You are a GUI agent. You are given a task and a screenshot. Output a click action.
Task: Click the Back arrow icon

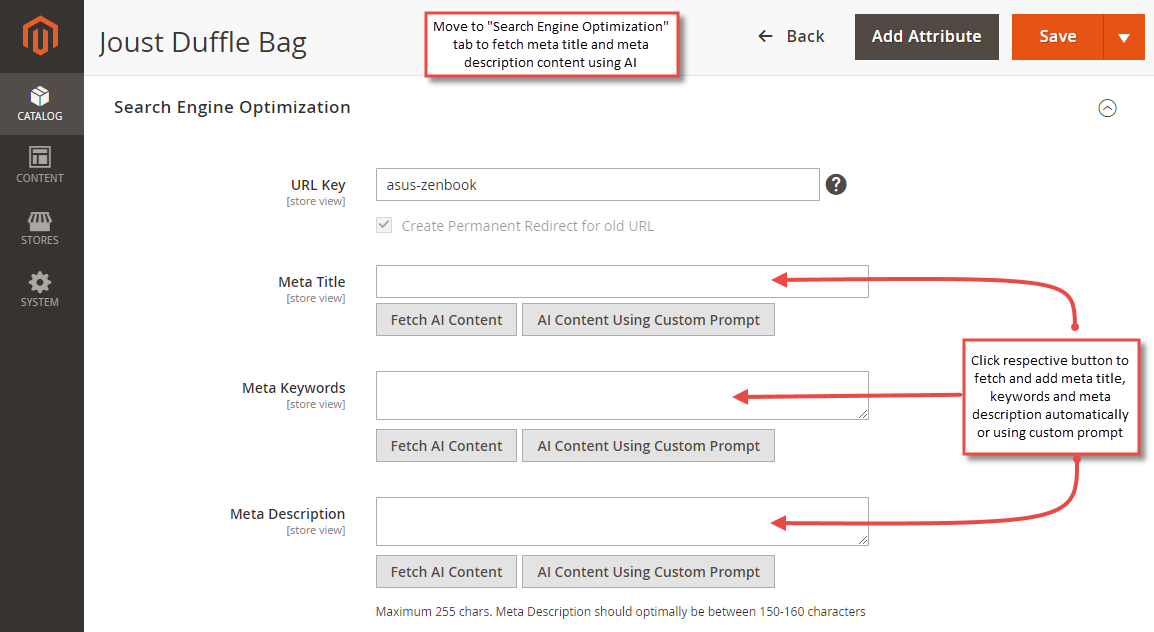coord(764,36)
